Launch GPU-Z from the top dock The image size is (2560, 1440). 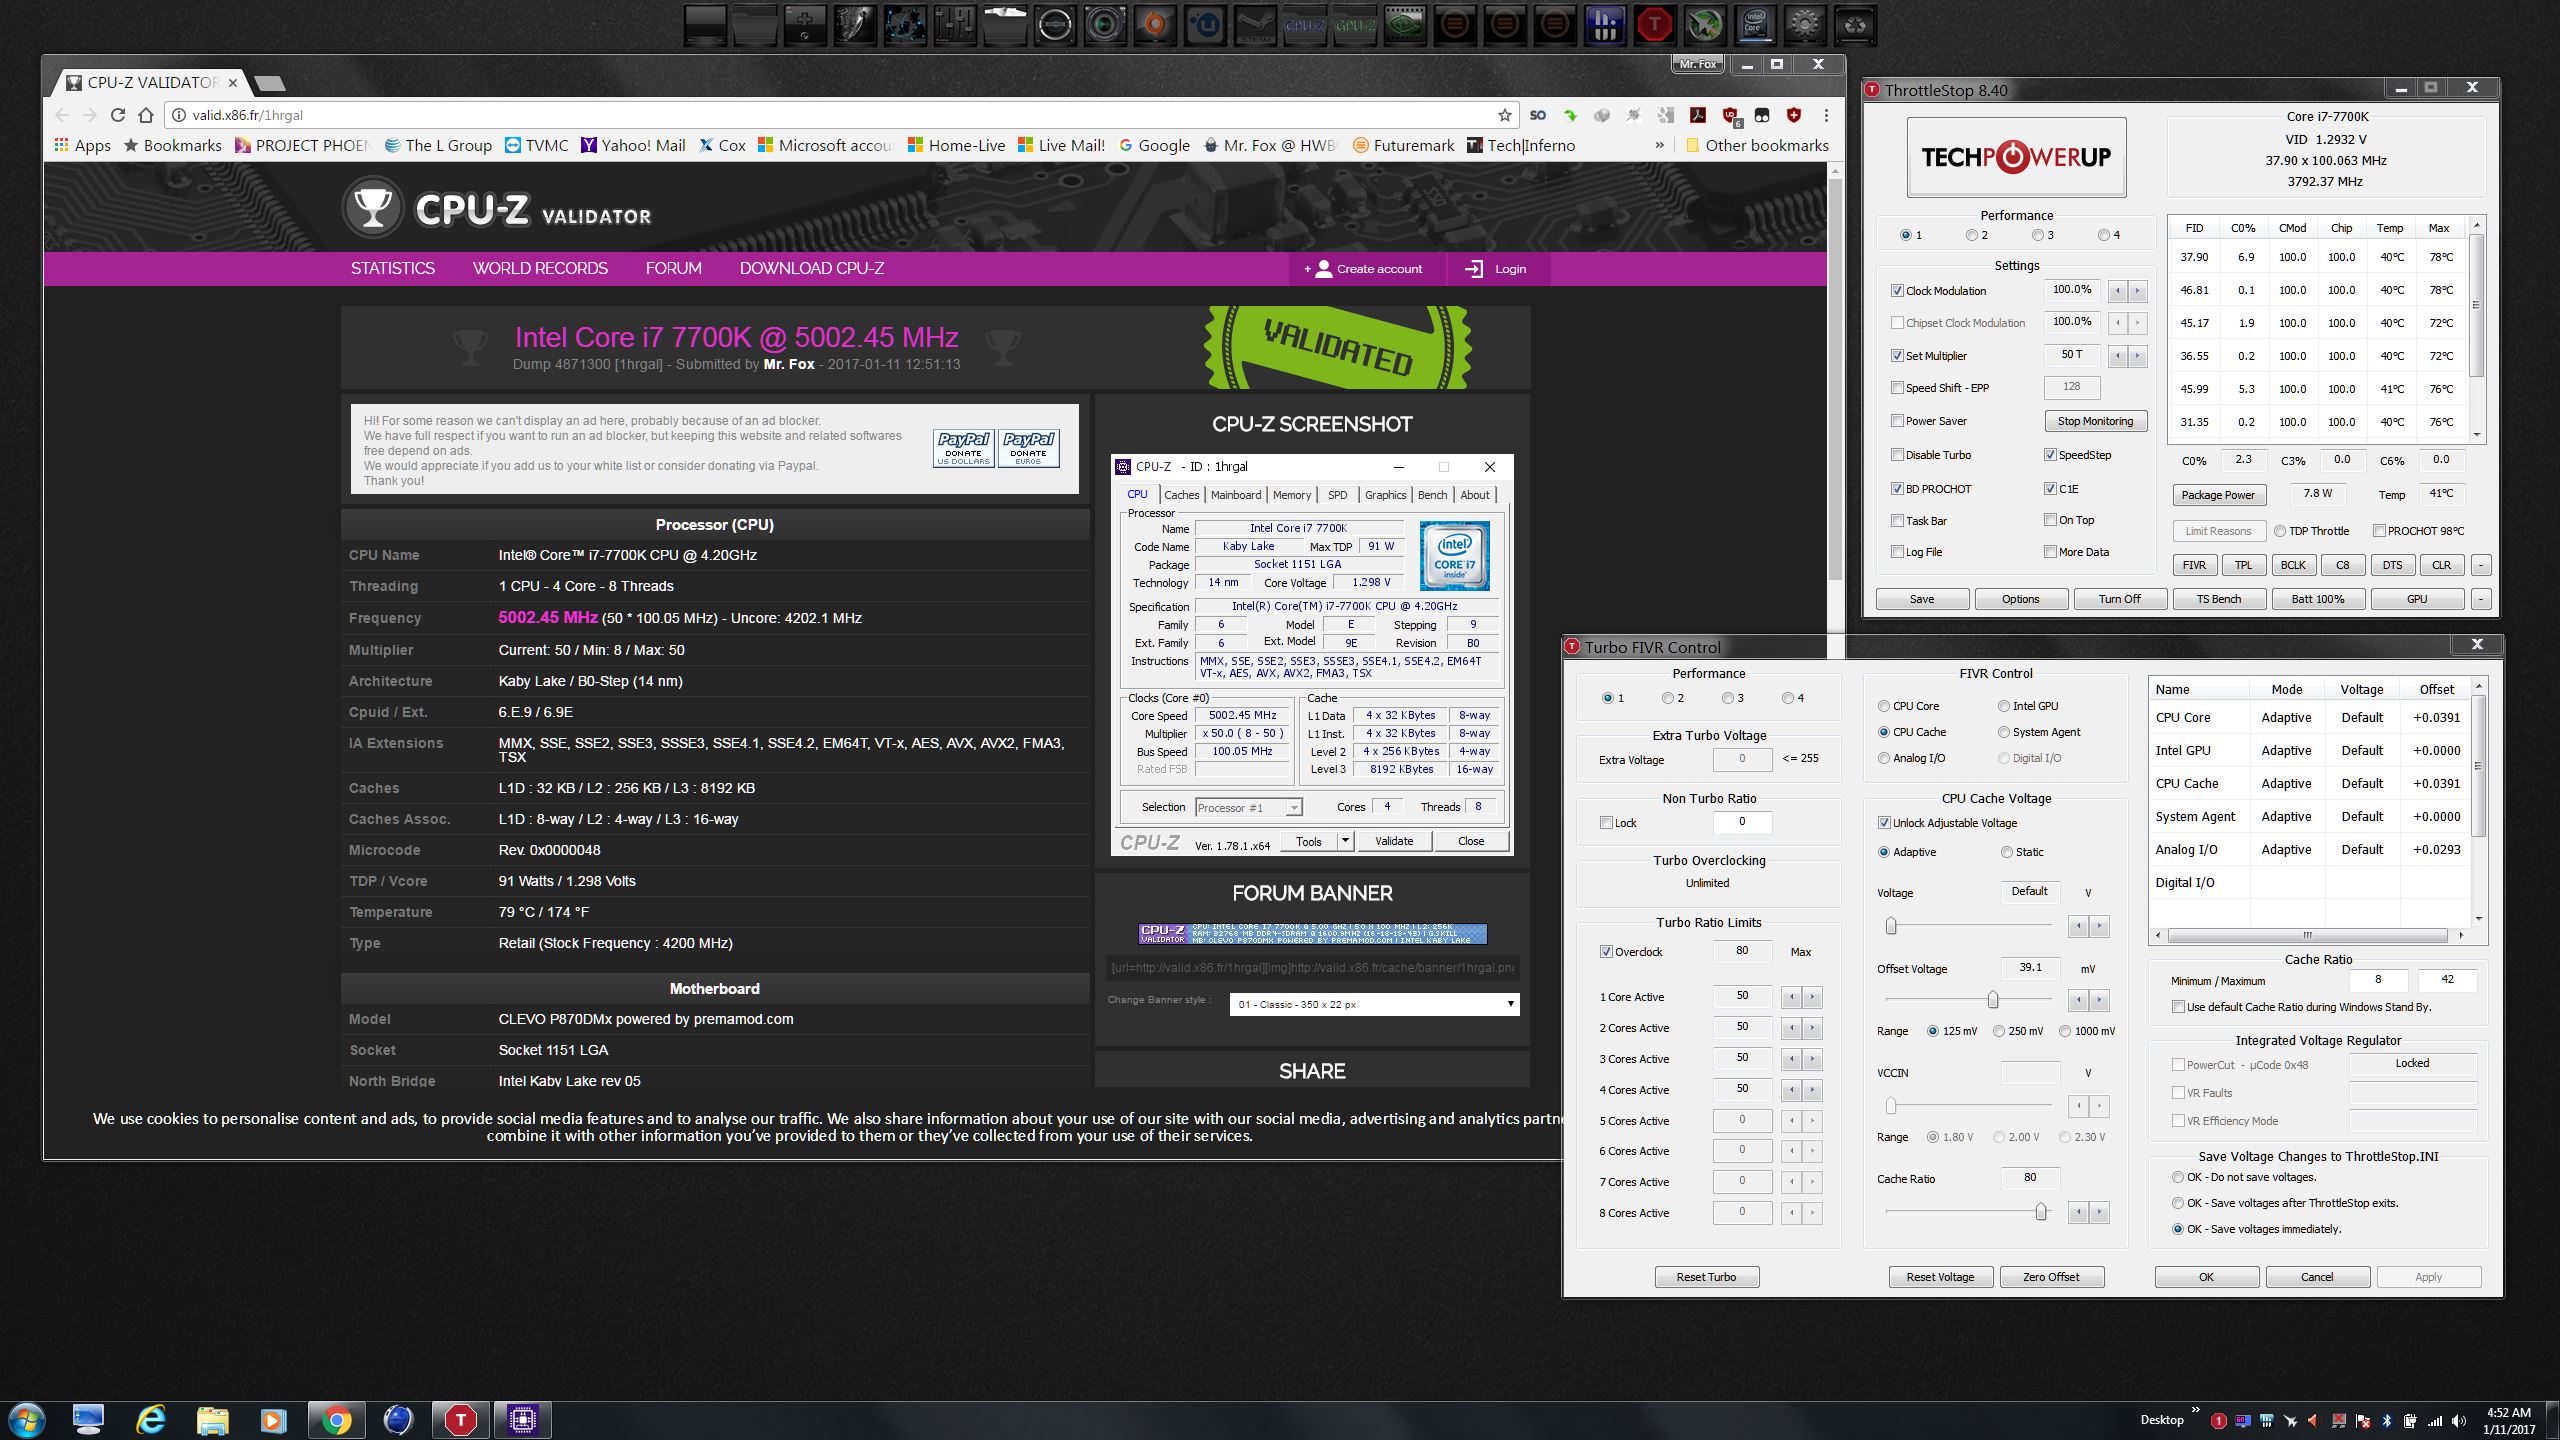coord(1355,25)
